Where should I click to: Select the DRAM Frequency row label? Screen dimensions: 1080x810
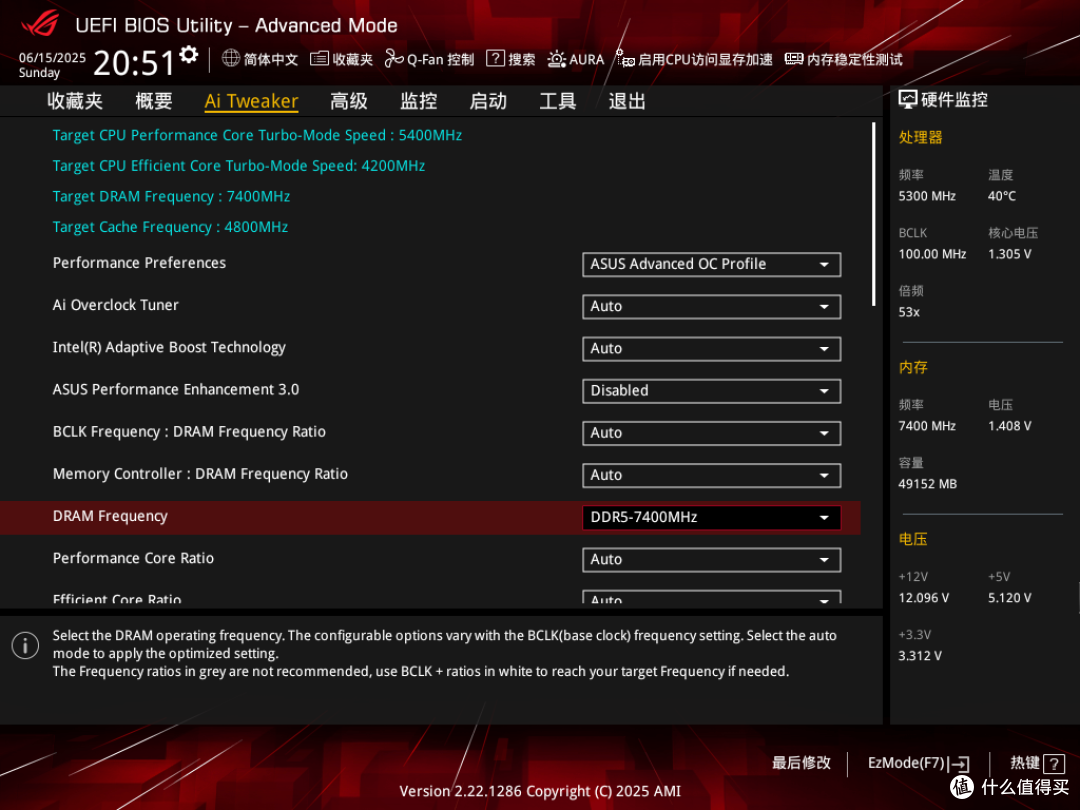coord(110,516)
